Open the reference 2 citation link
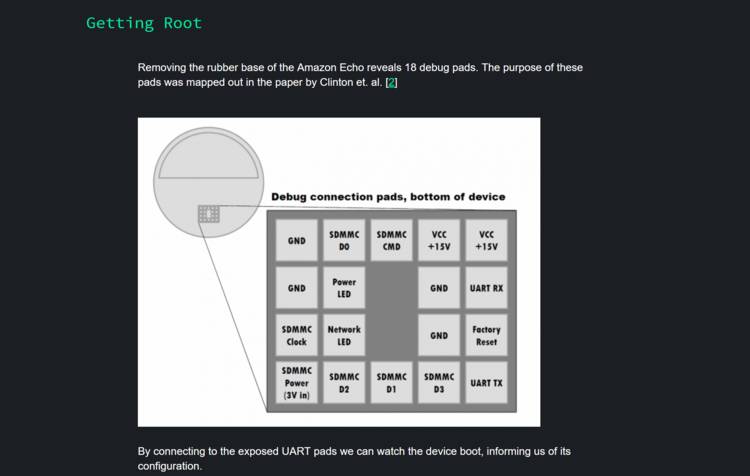Image resolution: width=750 pixels, height=476 pixels. (x=391, y=82)
